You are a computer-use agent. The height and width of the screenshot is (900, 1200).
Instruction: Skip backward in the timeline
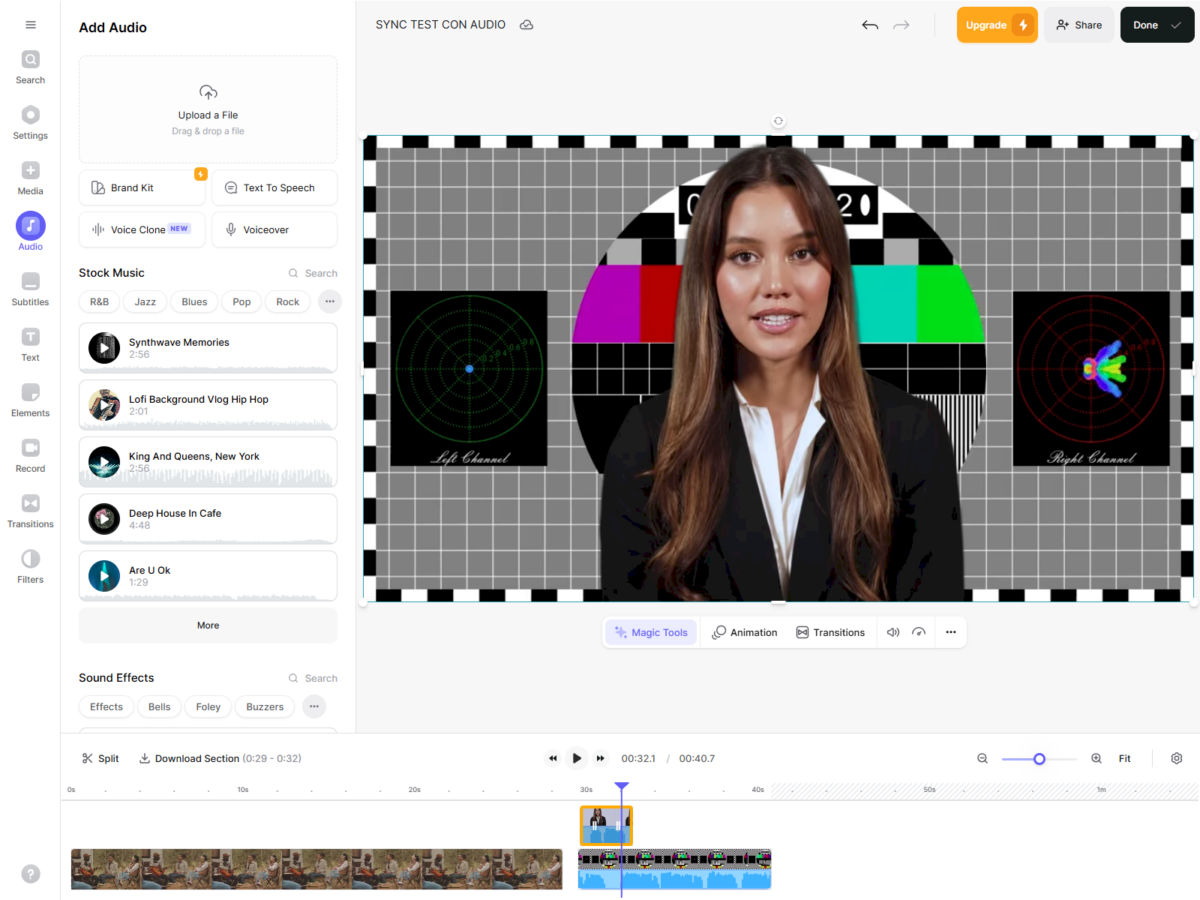click(552, 759)
